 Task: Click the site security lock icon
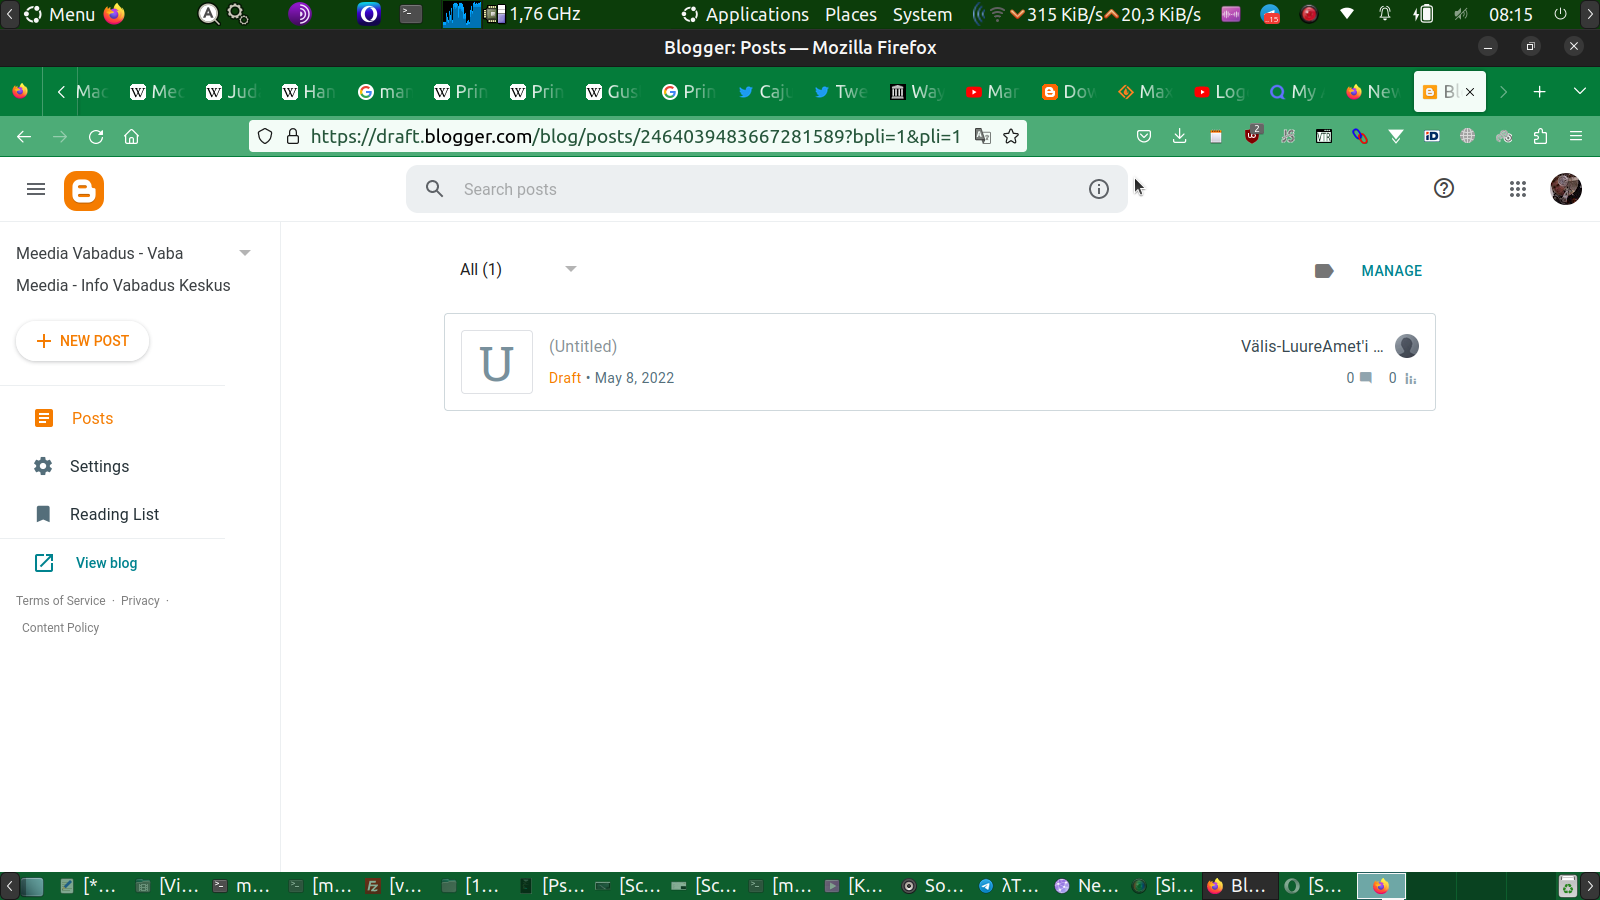[293, 136]
